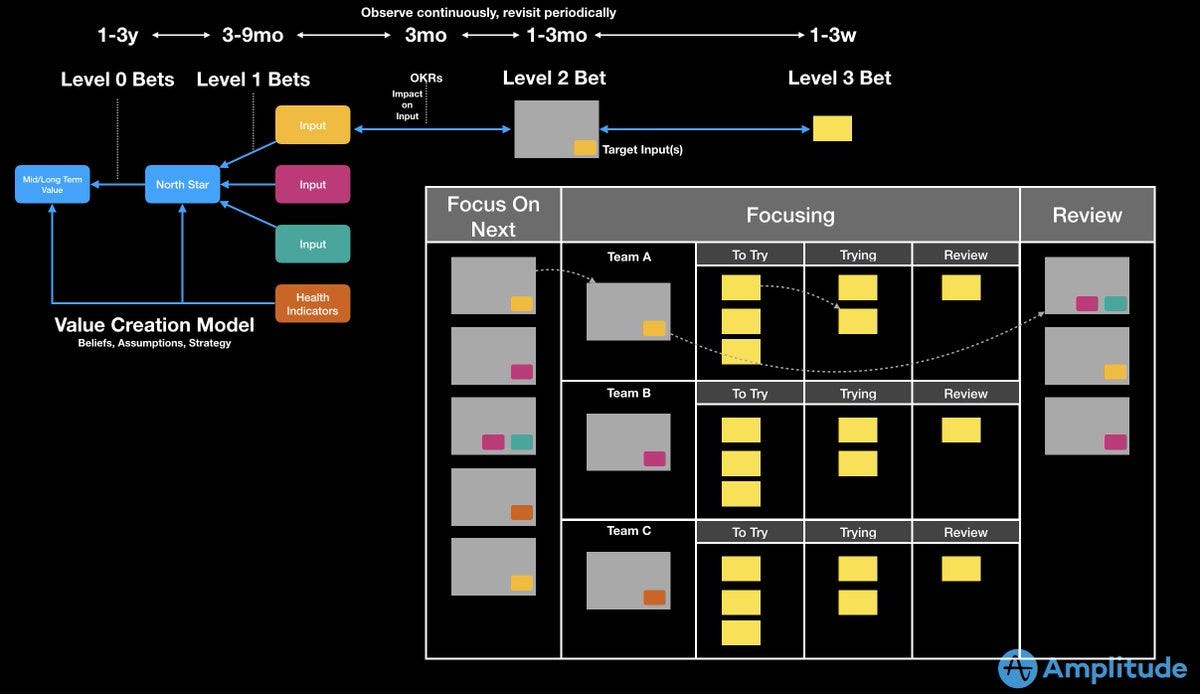This screenshot has height=694, width=1200.
Task: Select the top sticky in Team B's Trying
Action: coord(857,430)
